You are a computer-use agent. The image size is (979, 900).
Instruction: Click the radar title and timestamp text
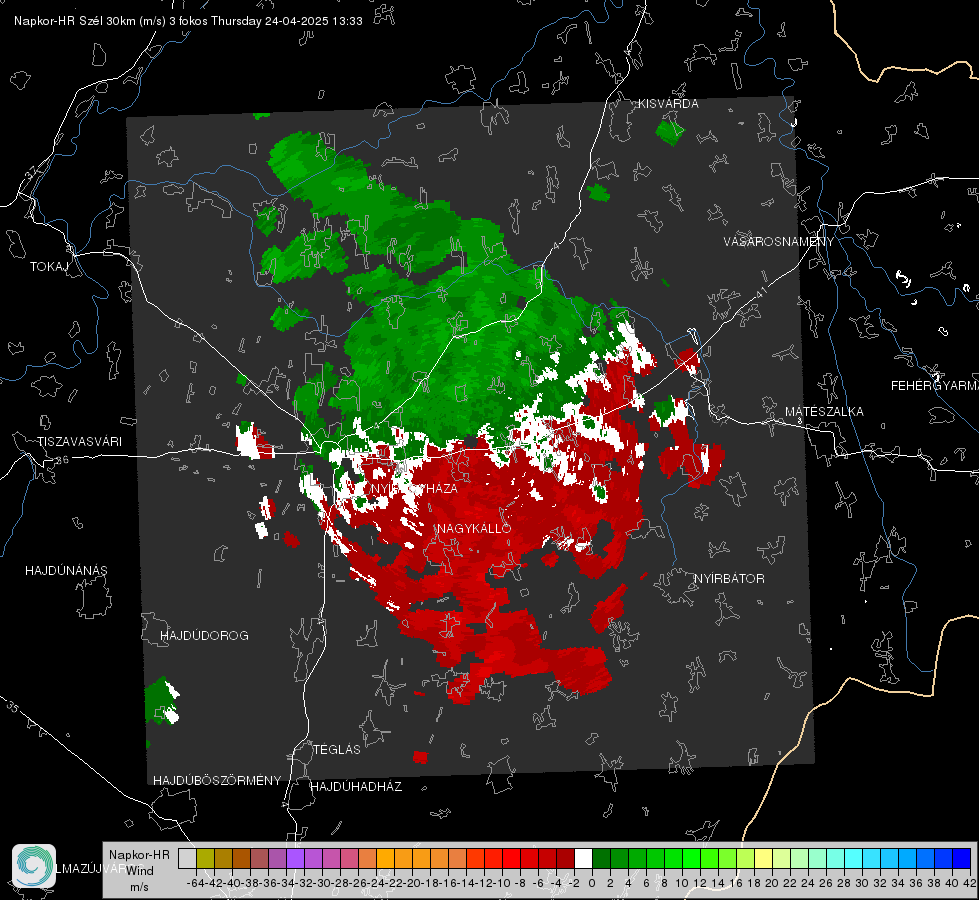click(188, 21)
